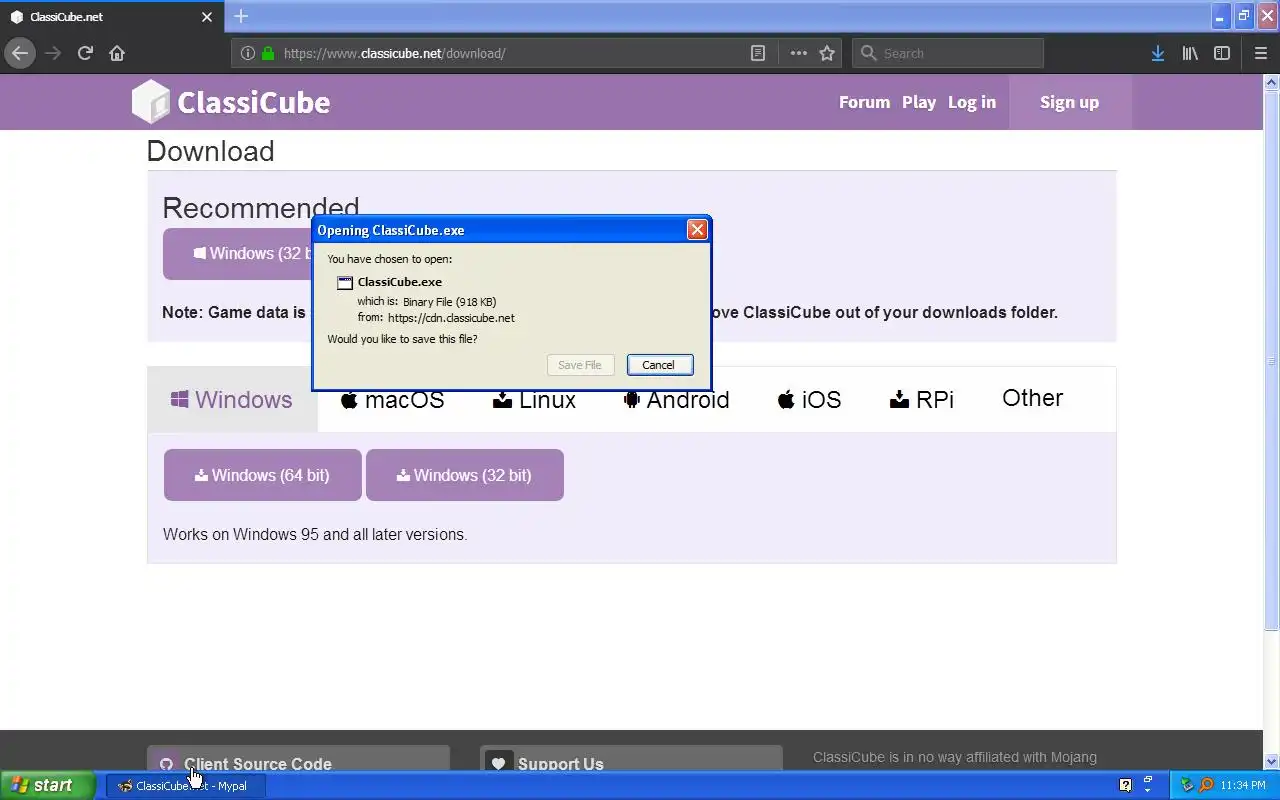Open site information icon in address bar
Viewport: 1280px width, 800px height.
click(x=247, y=53)
